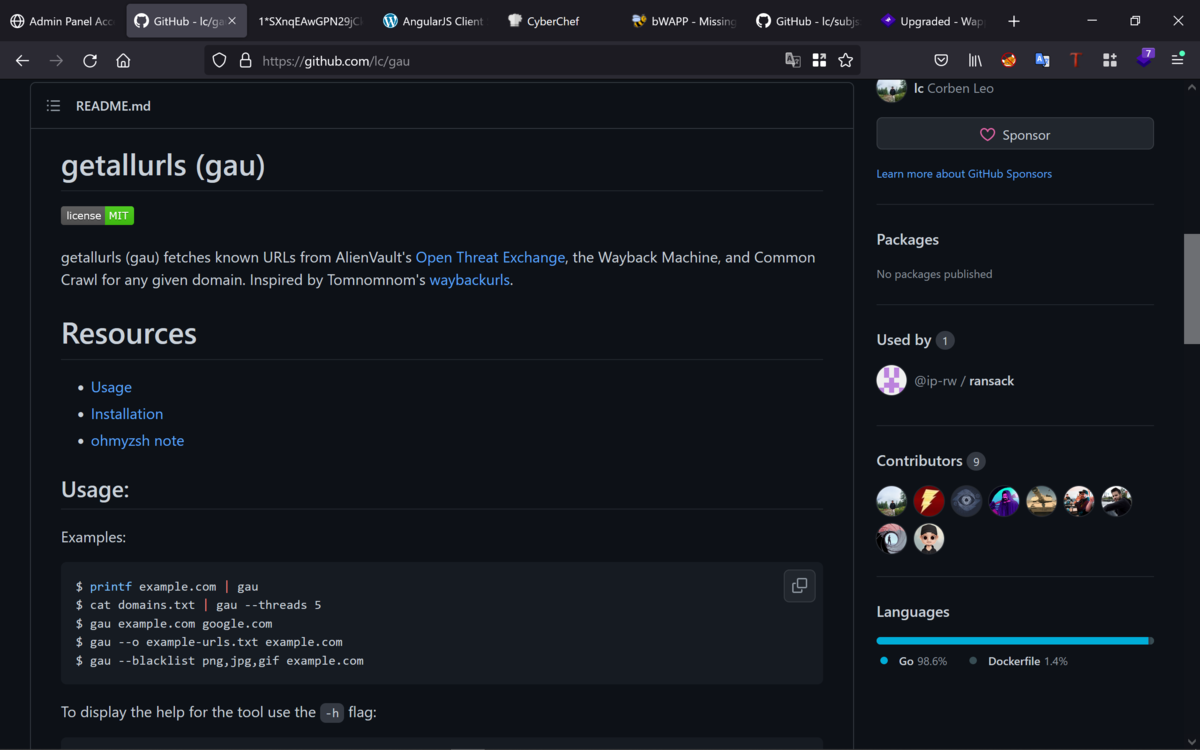Switch to the bWAPP - Missing tab

coord(684,21)
